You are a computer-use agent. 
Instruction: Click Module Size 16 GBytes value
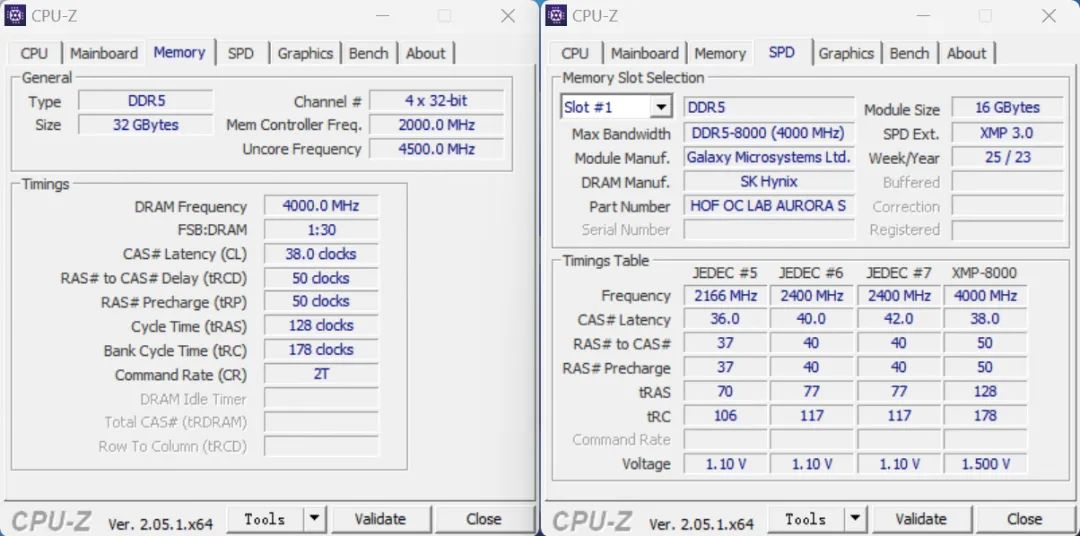[x=1008, y=107]
